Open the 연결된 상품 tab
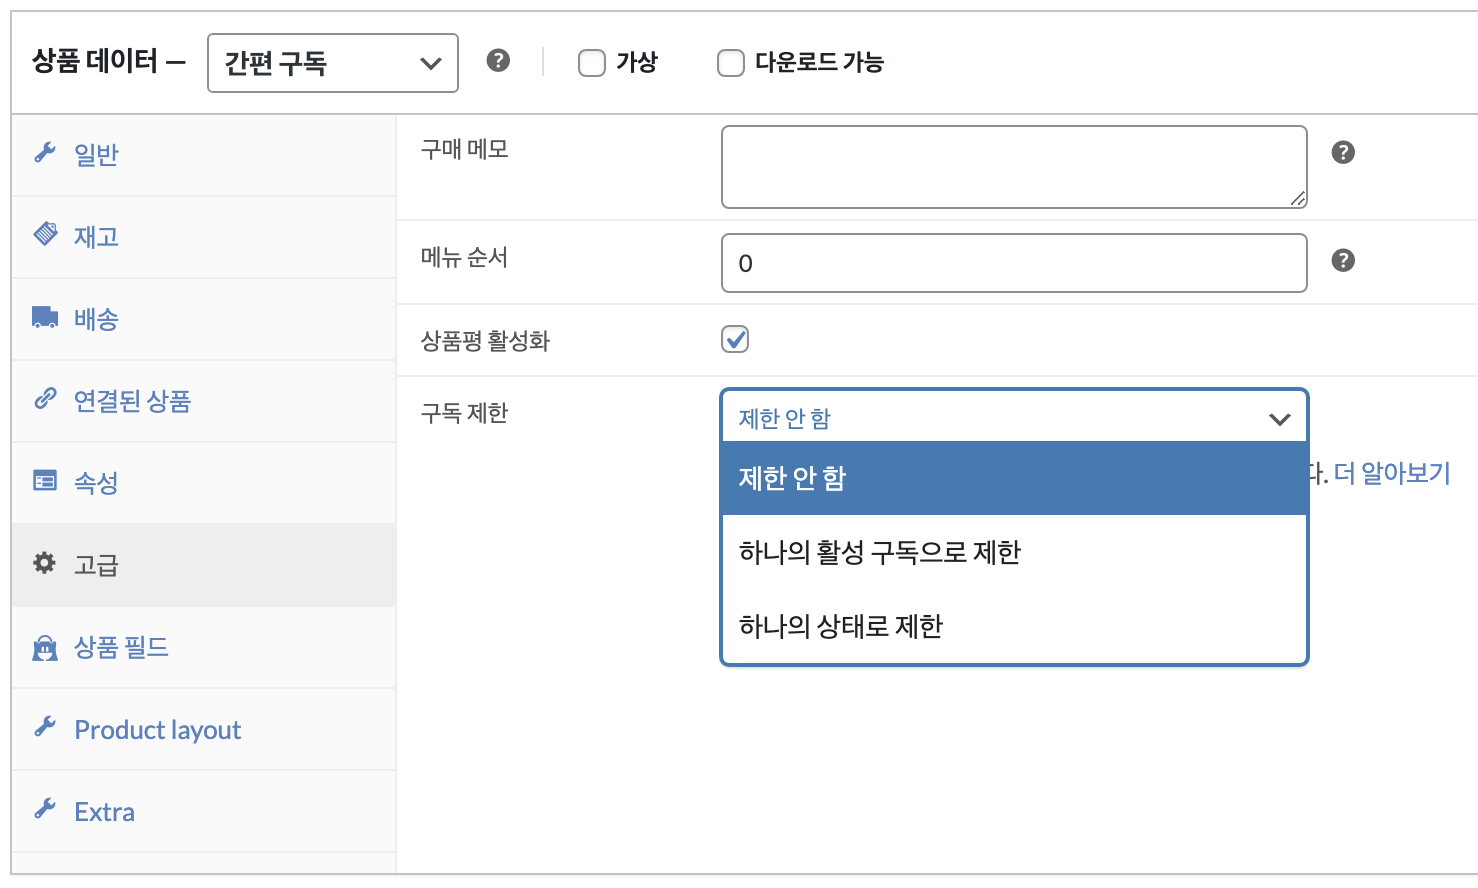This screenshot has width=1478, height=888. tap(204, 401)
